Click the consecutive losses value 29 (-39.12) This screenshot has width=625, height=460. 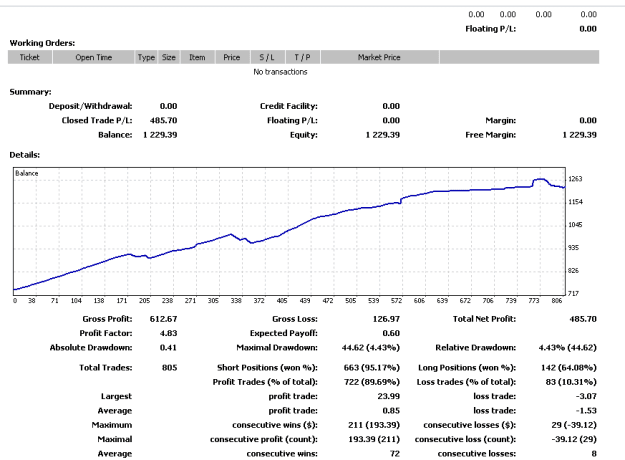click(x=574, y=425)
